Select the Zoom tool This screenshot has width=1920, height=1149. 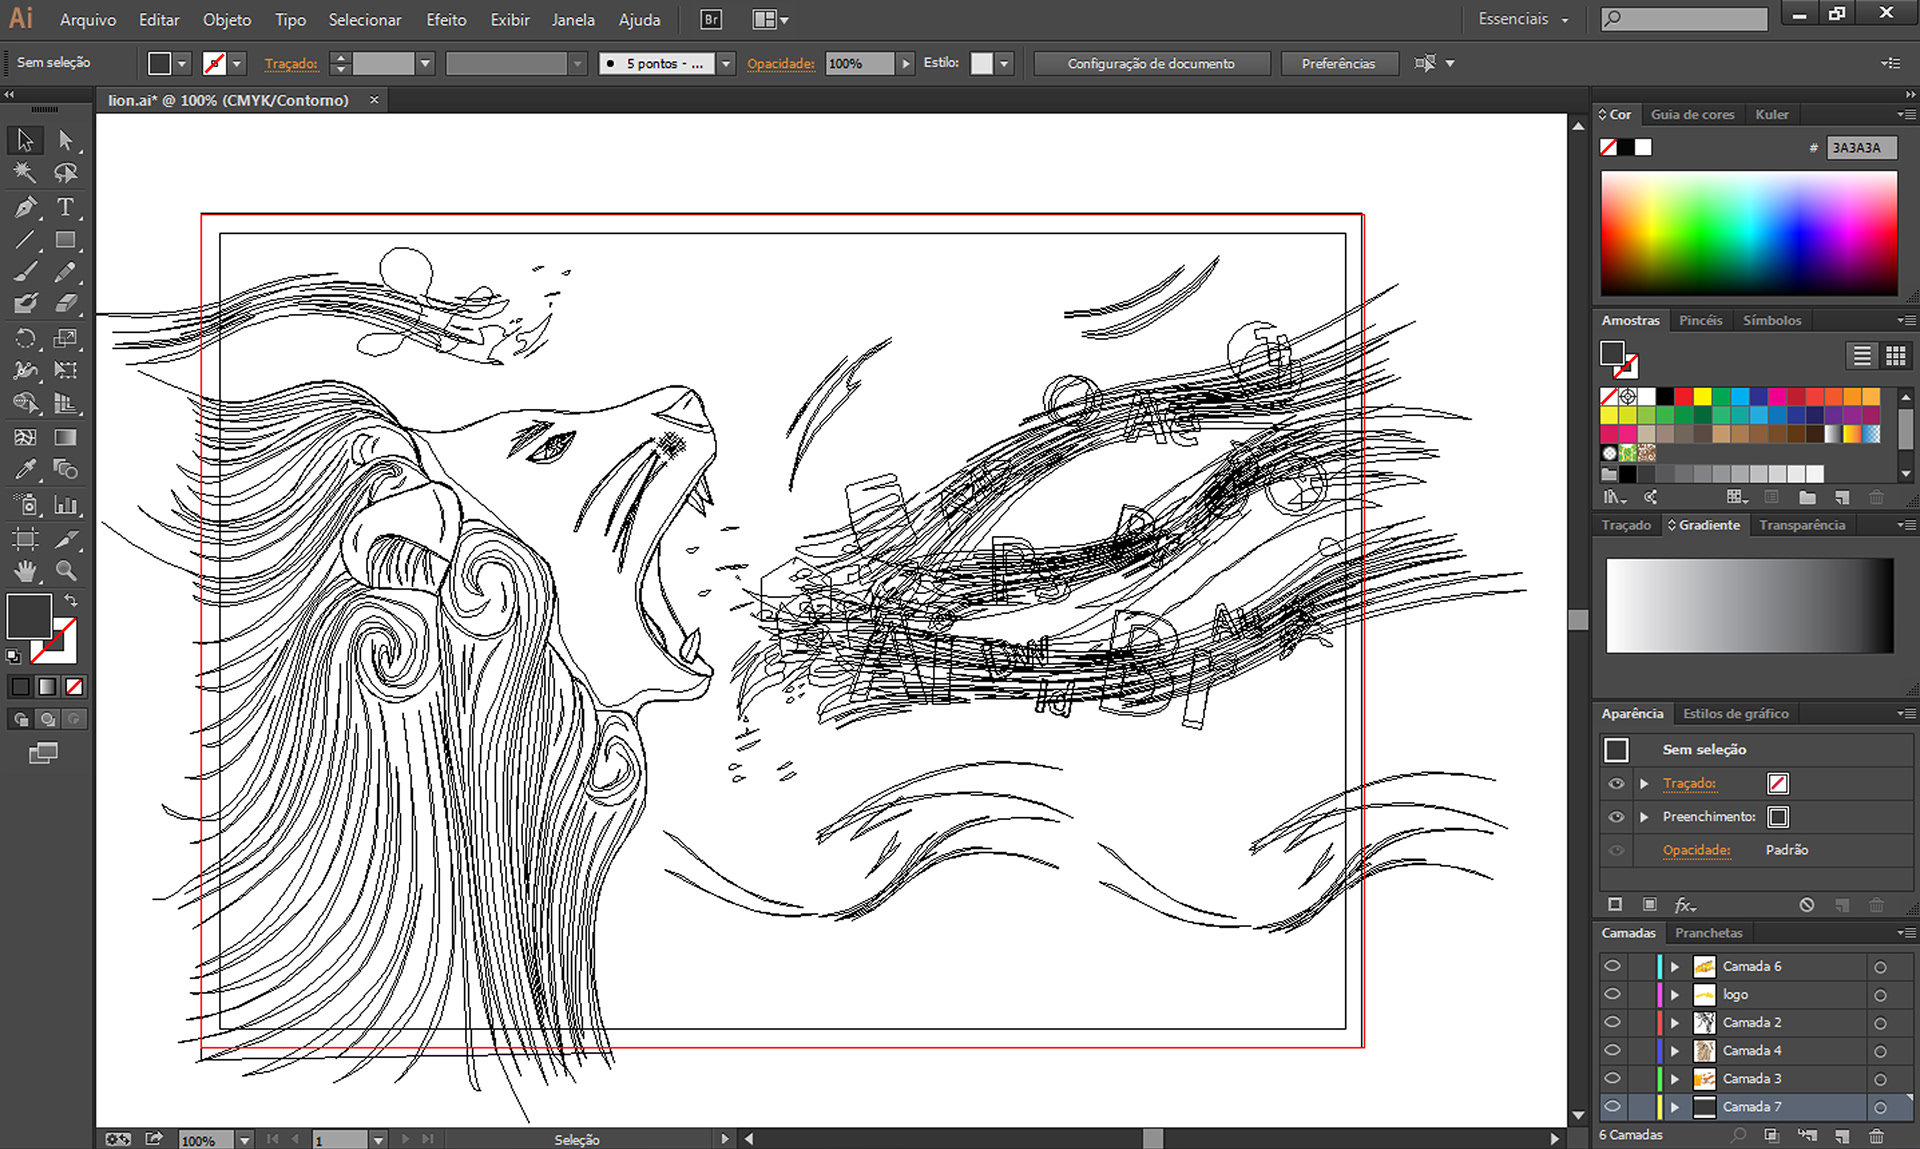[x=66, y=571]
